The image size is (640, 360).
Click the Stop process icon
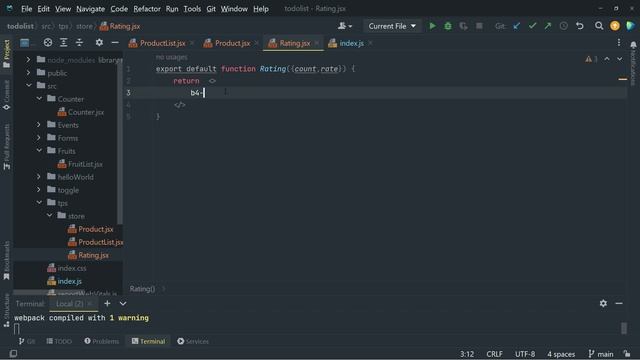pos(479,26)
